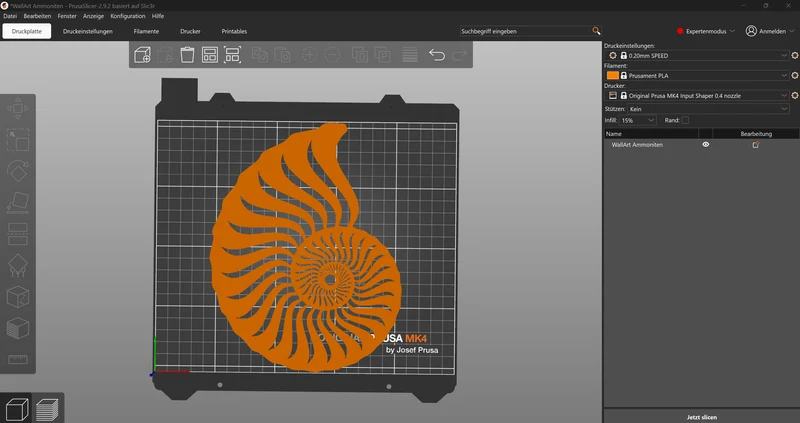Open the Fenster menu
The width and height of the screenshot is (800, 423).
pyautogui.click(x=67, y=16)
